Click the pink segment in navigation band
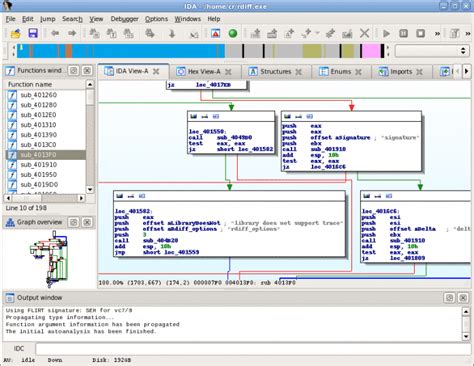This screenshot has width=474, height=366. pos(371,51)
